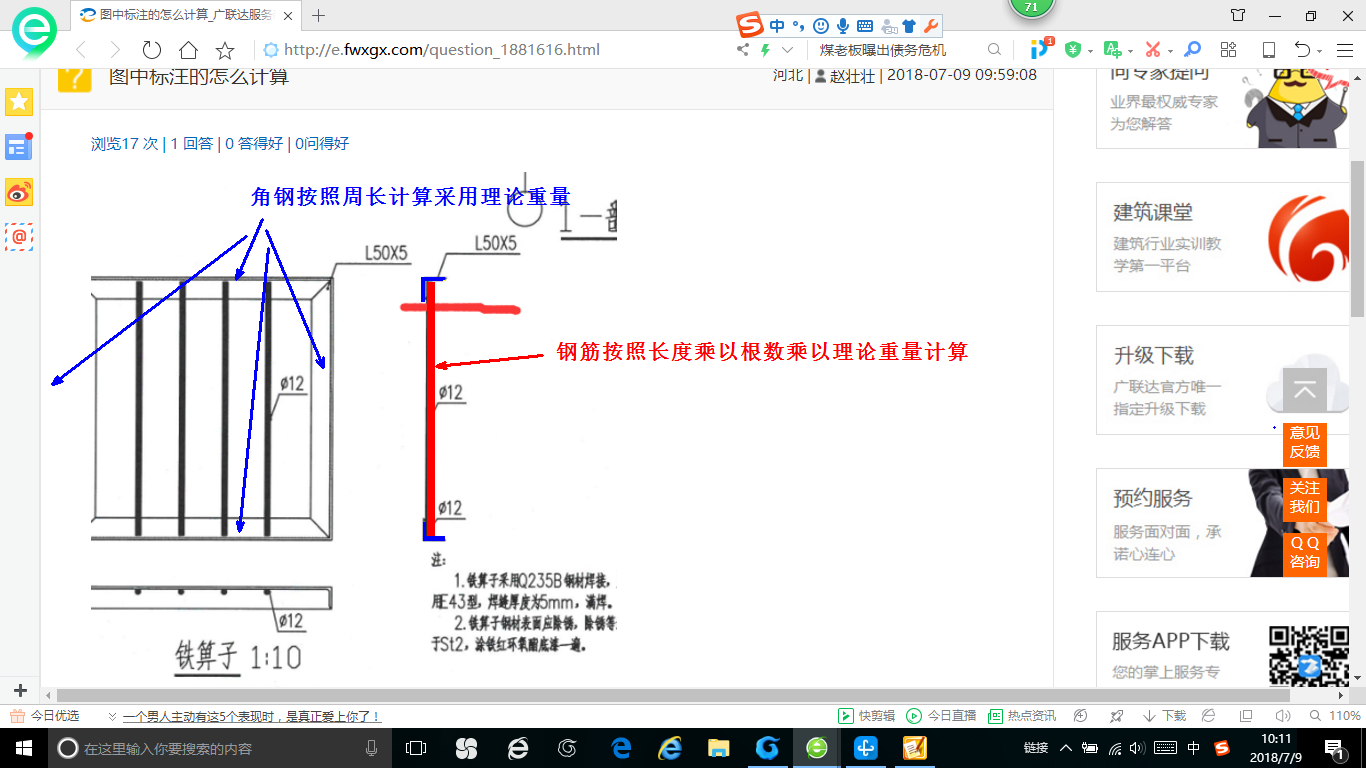This screenshot has height=768, width=1366.
Task: Open the Weibo sidebar icon
Action: [x=19, y=192]
